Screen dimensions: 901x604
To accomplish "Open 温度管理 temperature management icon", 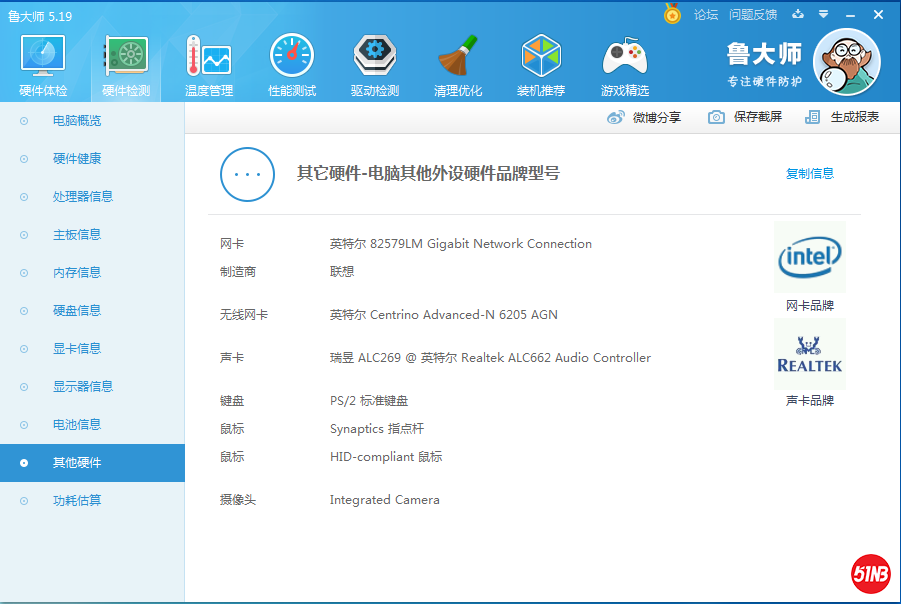I will pyautogui.click(x=209, y=58).
